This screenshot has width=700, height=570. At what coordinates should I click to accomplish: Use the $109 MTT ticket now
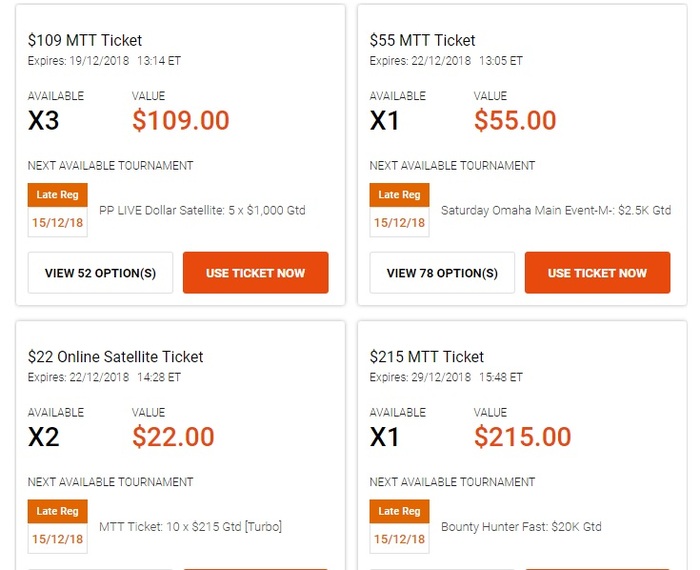click(x=255, y=273)
